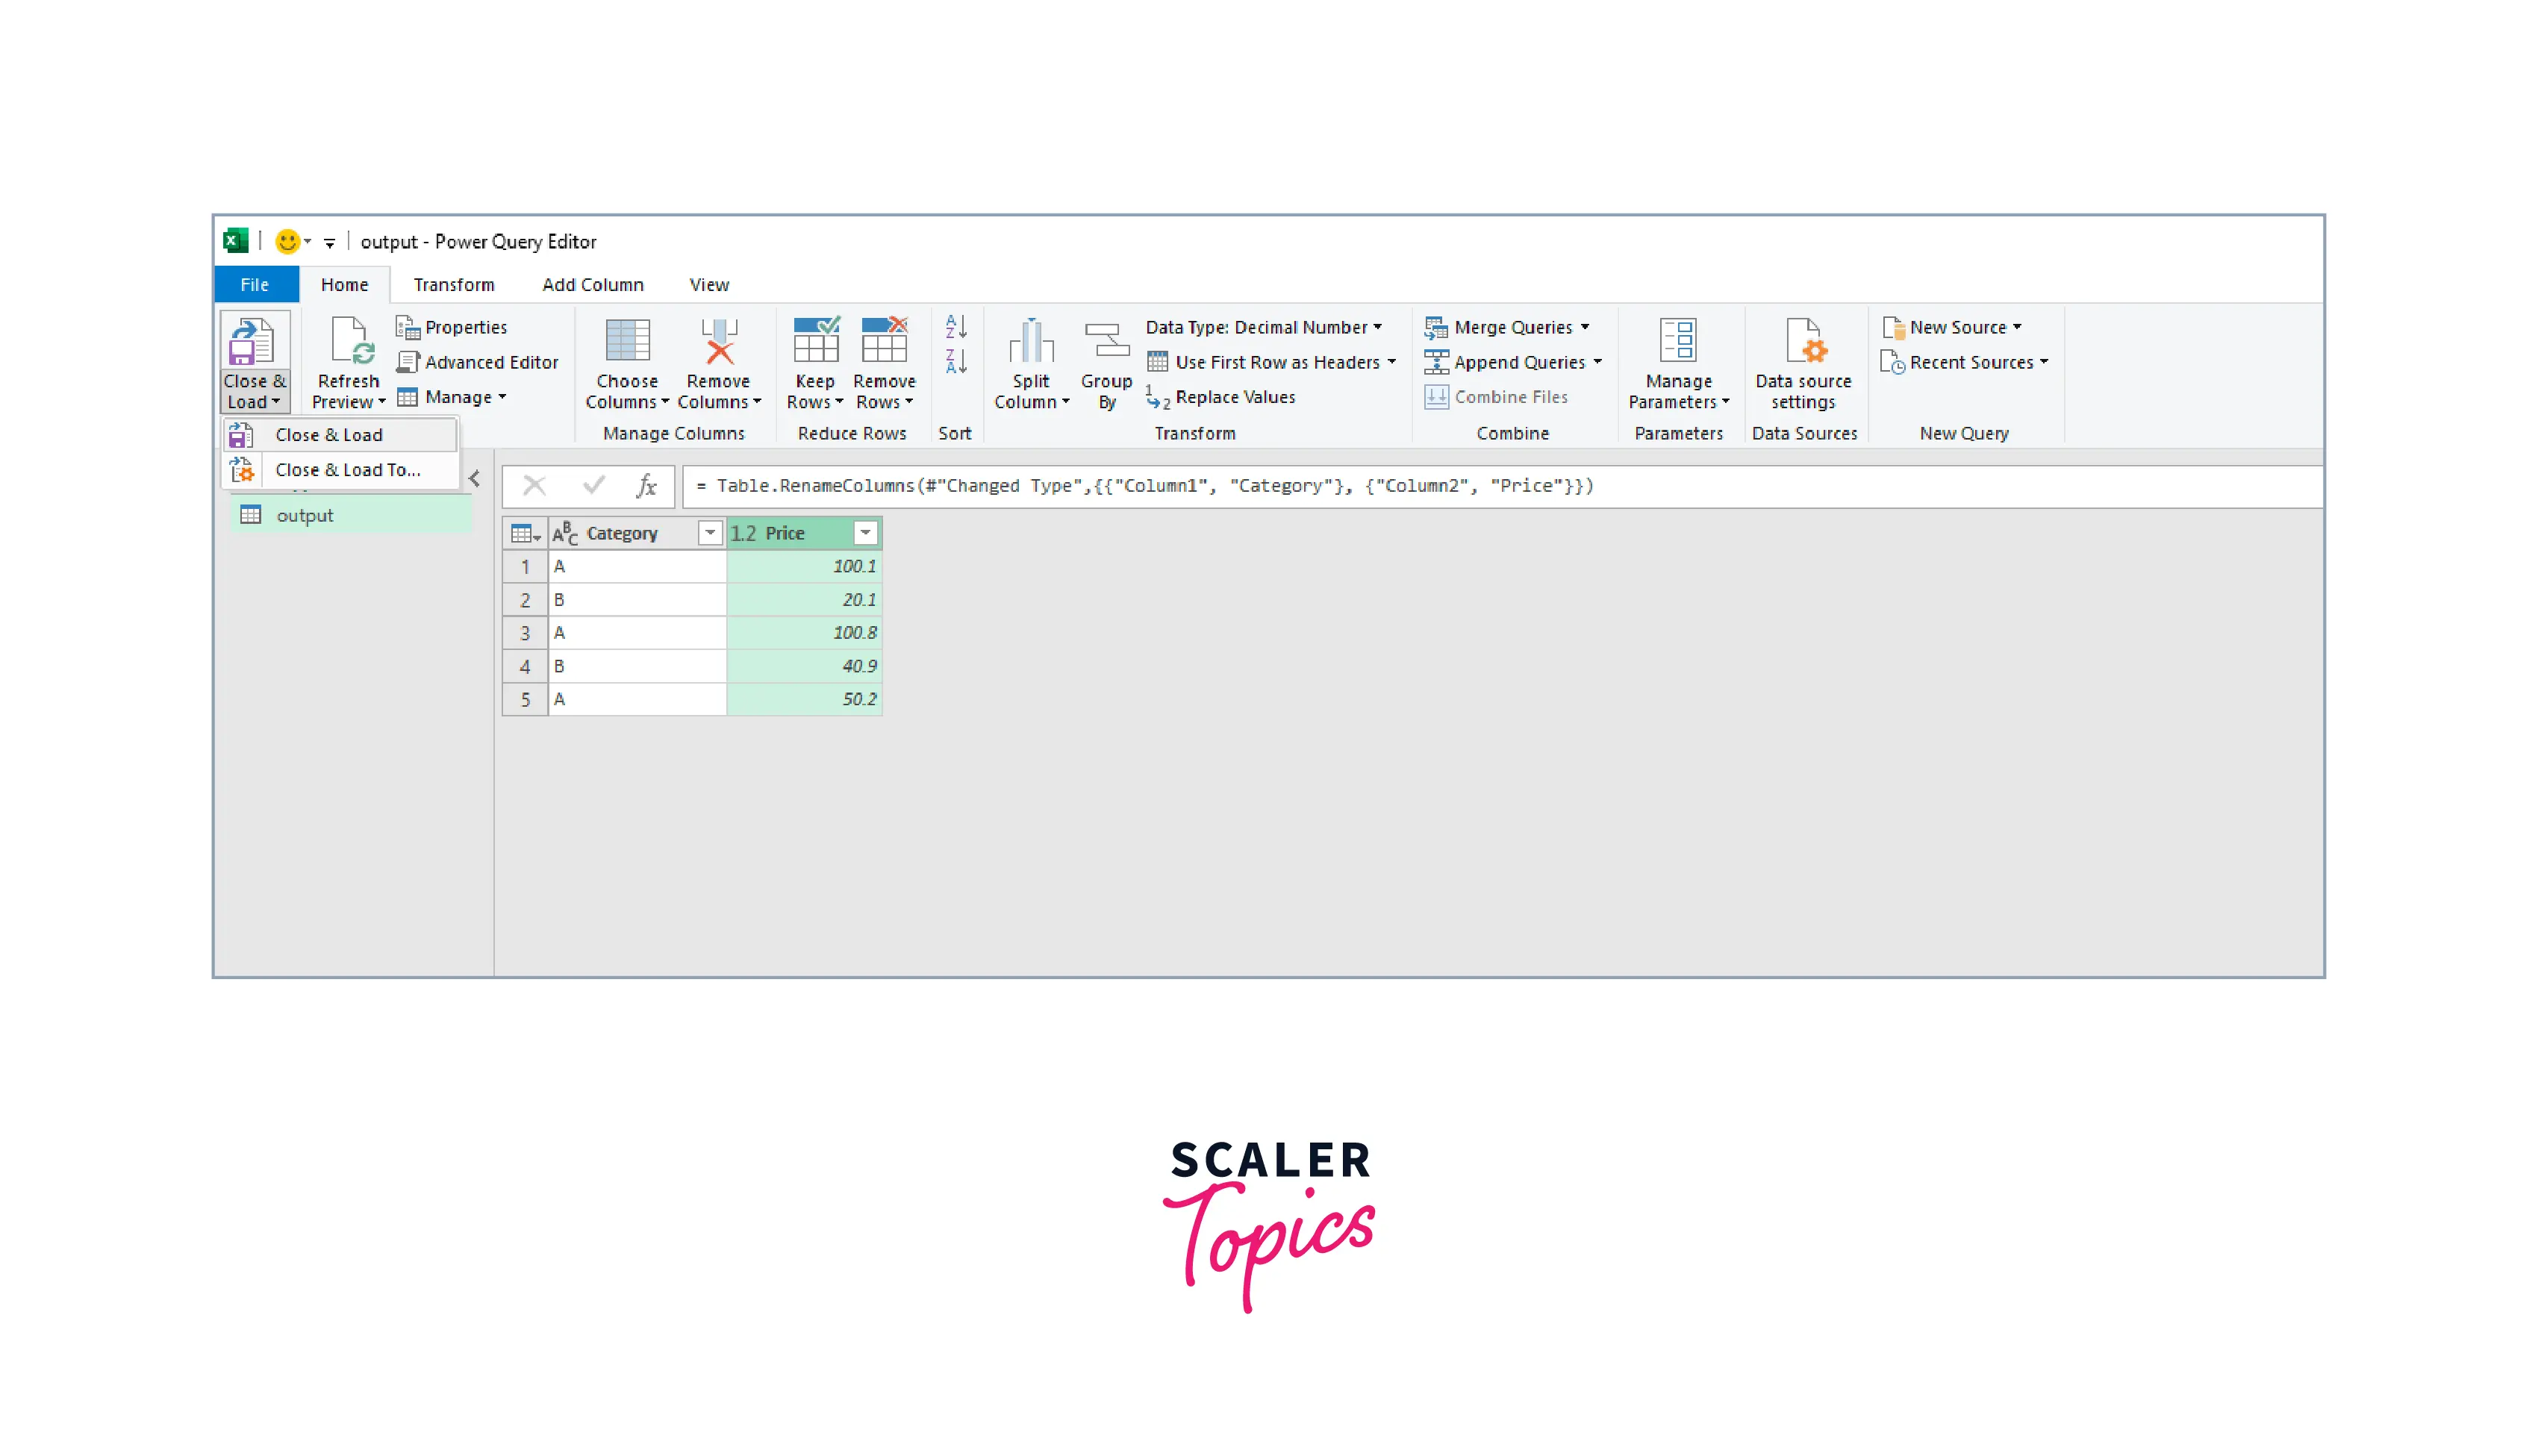Open the Price column filter dropdown
Viewport: 2538px width, 1456px height.
pyautogui.click(x=865, y=533)
